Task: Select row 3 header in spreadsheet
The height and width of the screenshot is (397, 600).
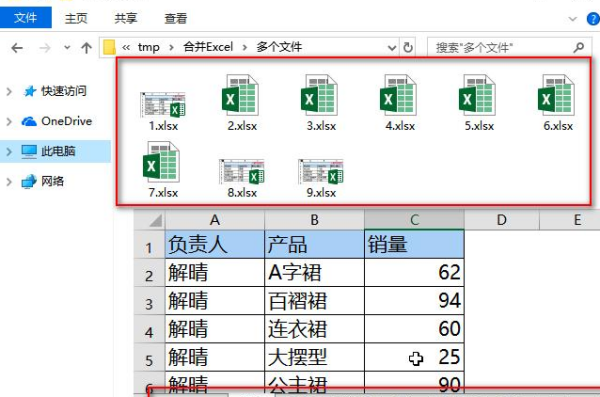Action: tap(149, 301)
